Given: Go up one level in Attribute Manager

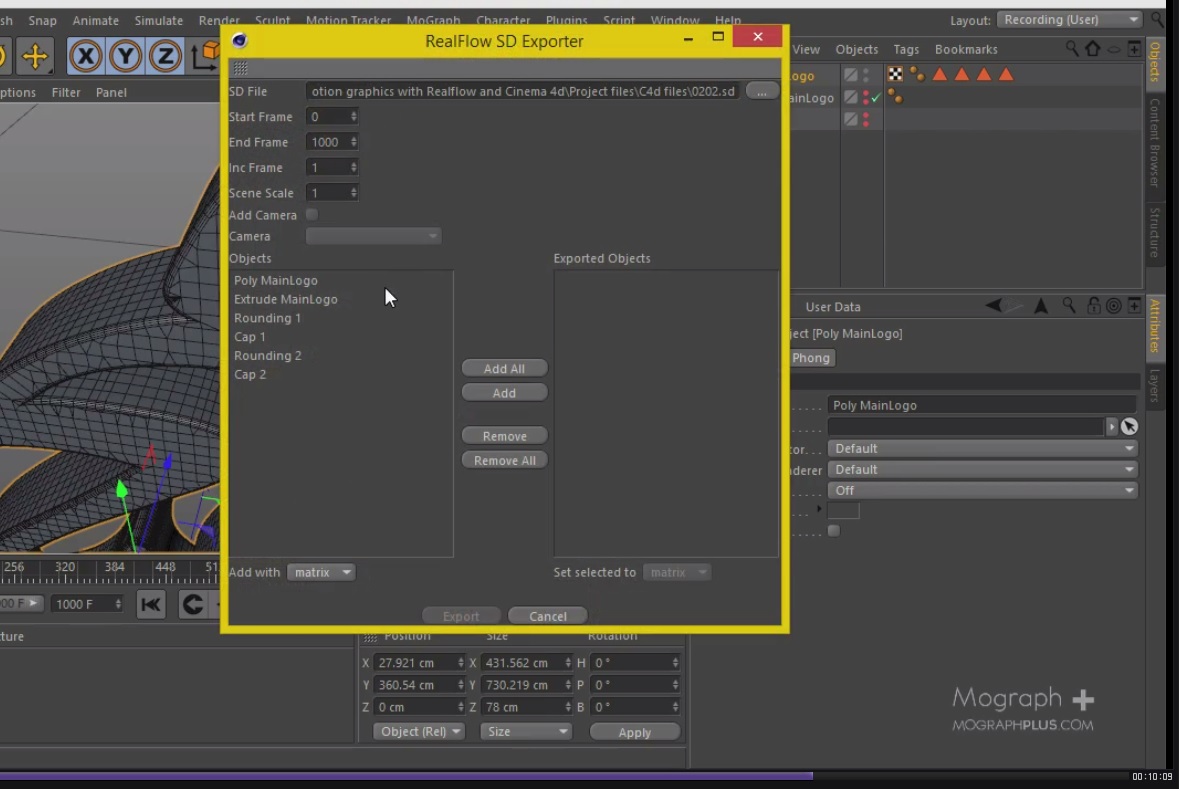Looking at the screenshot, I should [x=1041, y=305].
